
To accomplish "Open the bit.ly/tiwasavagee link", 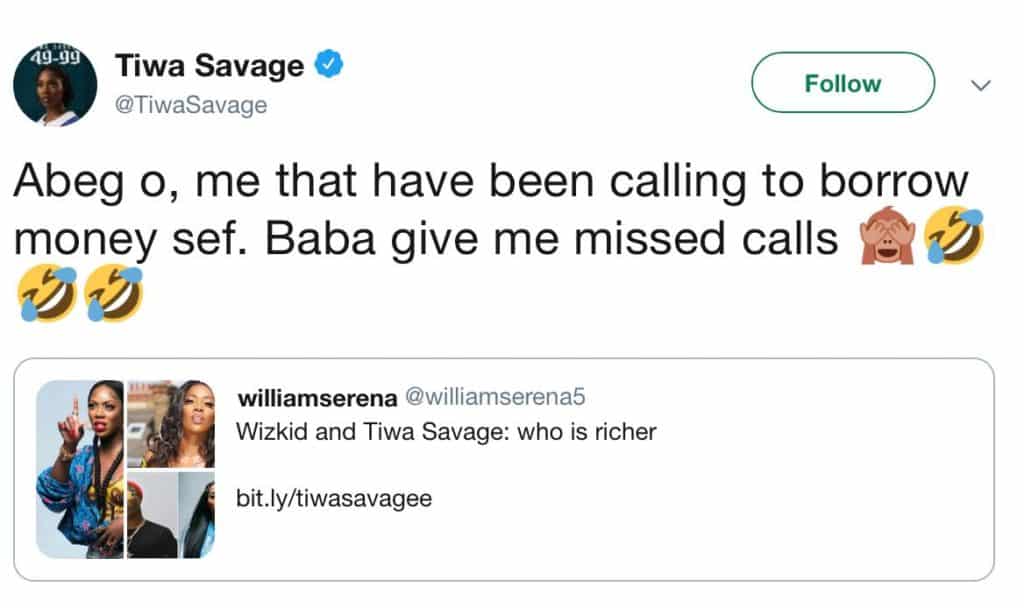I will point(334,498).
